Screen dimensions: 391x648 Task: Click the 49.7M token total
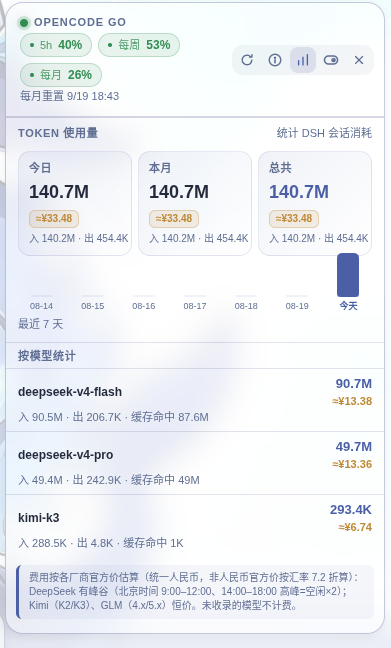coord(354,447)
